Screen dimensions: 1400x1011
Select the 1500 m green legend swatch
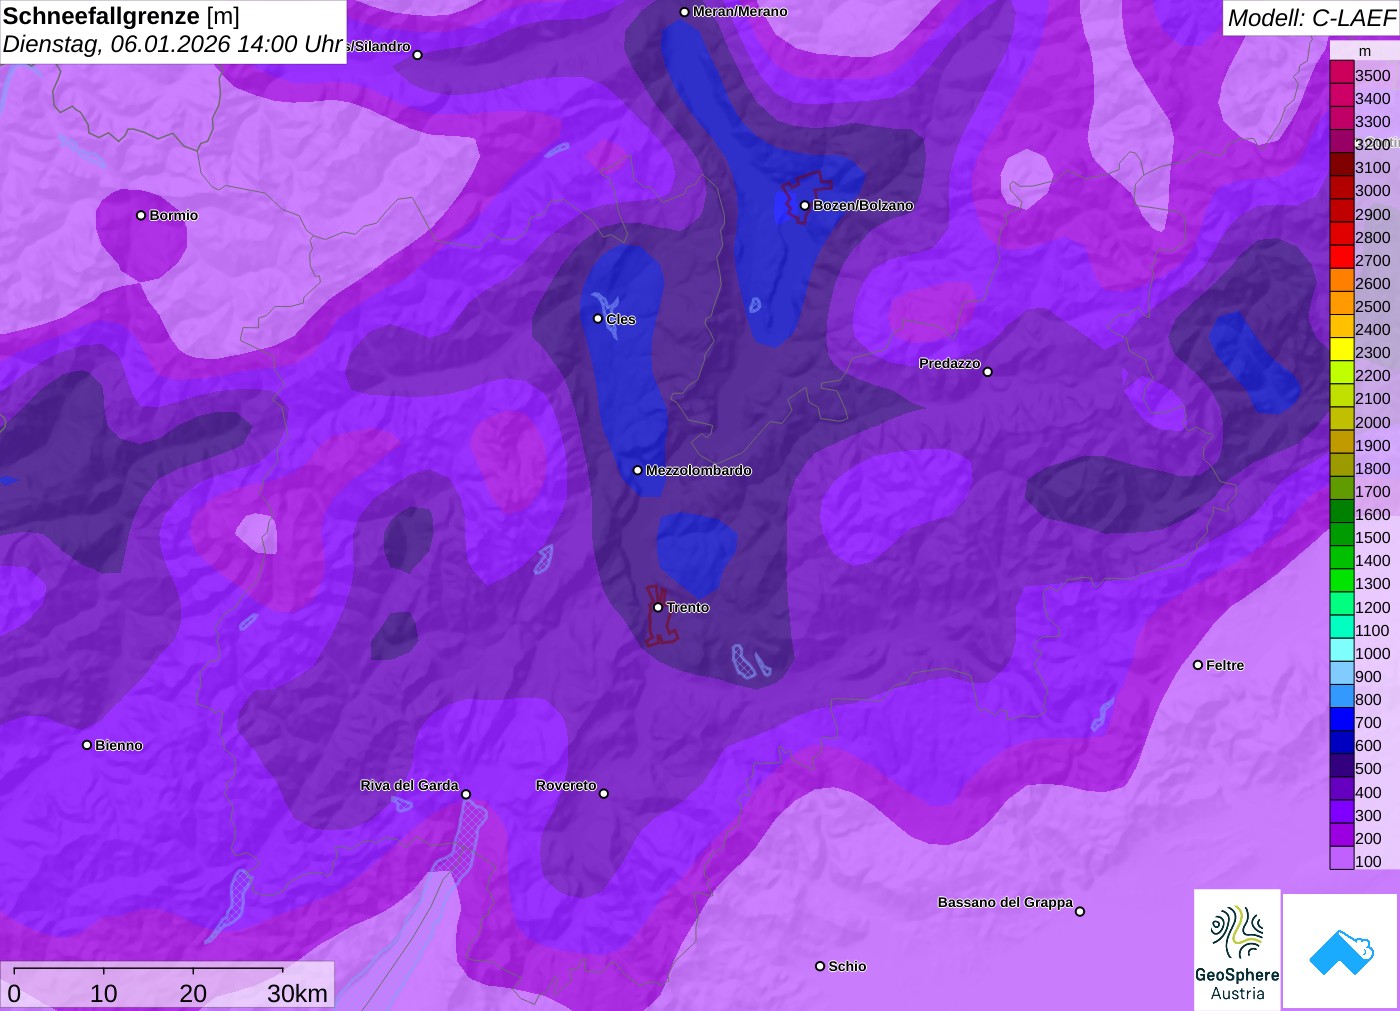1342,535
